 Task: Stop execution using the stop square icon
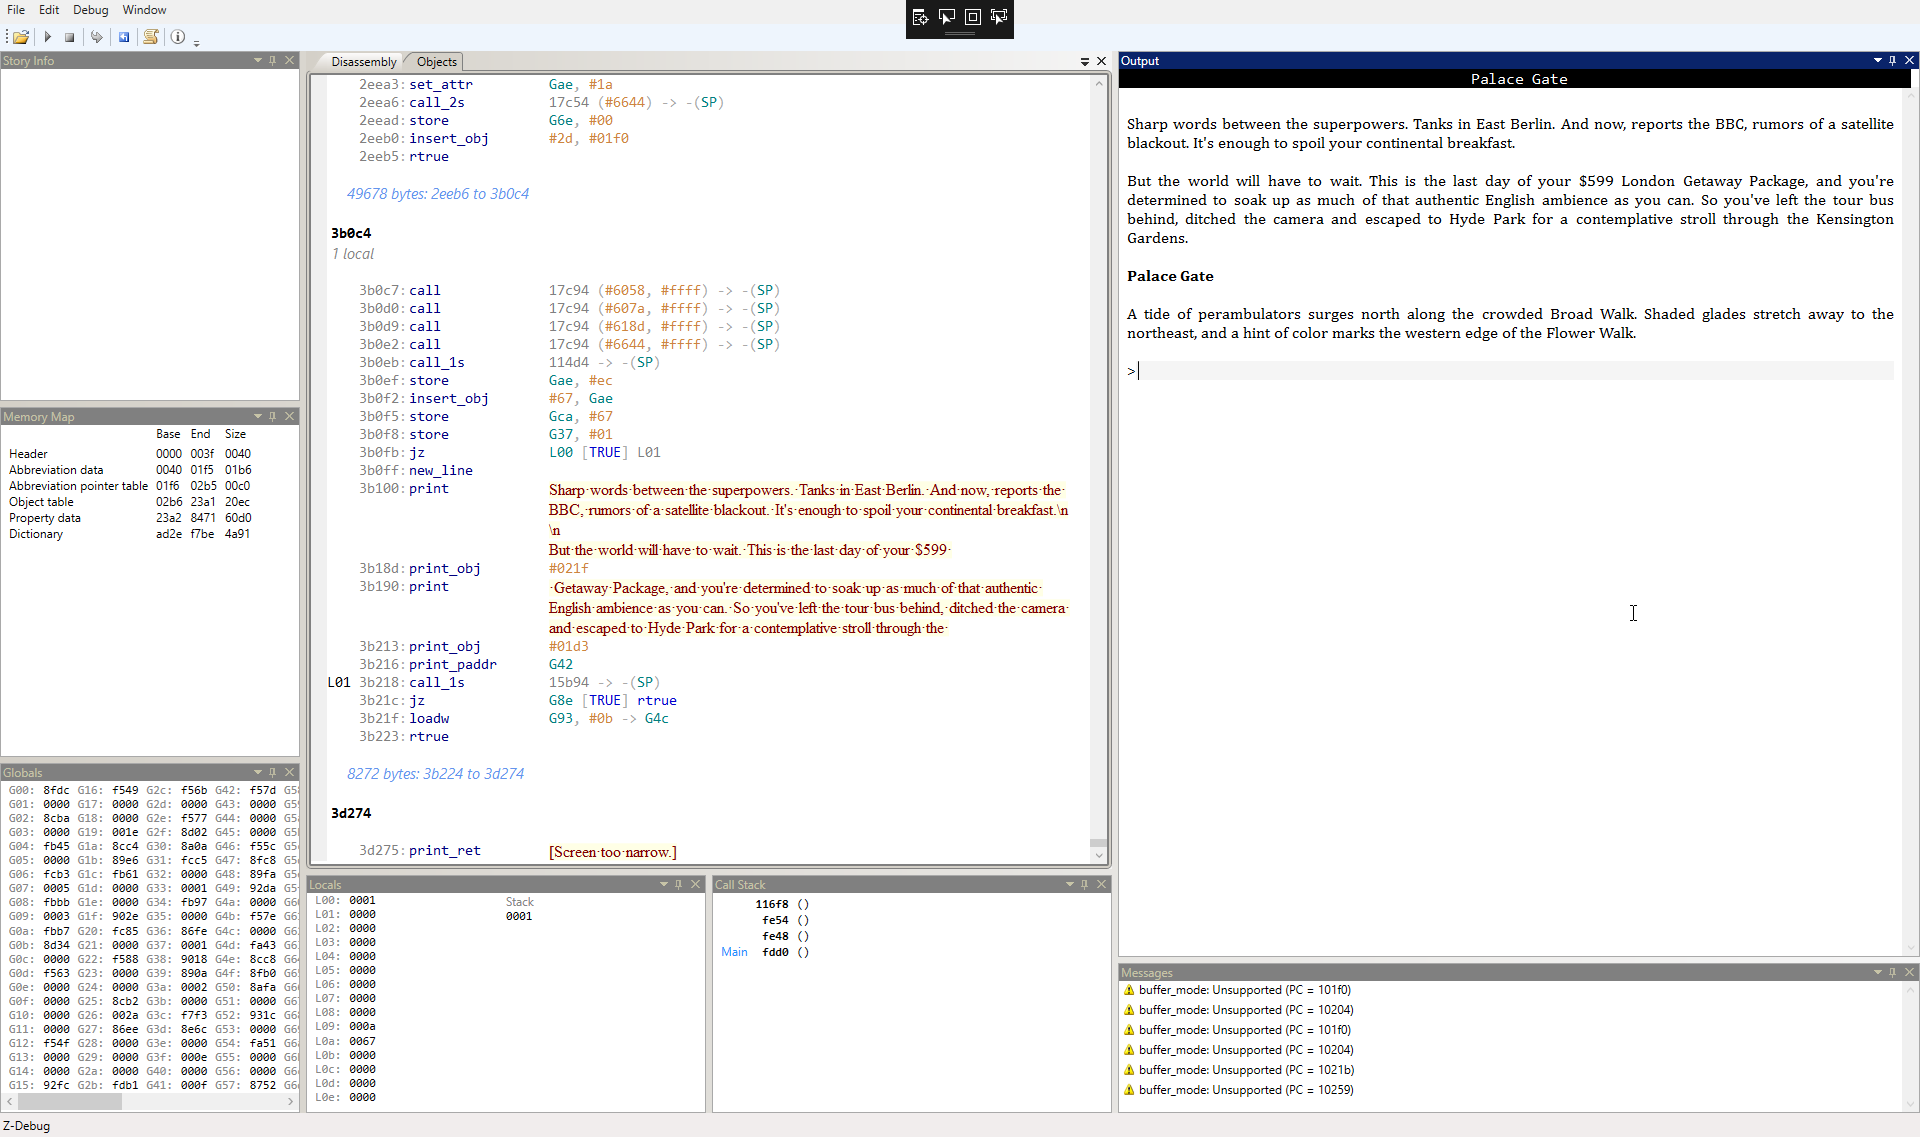click(x=70, y=37)
